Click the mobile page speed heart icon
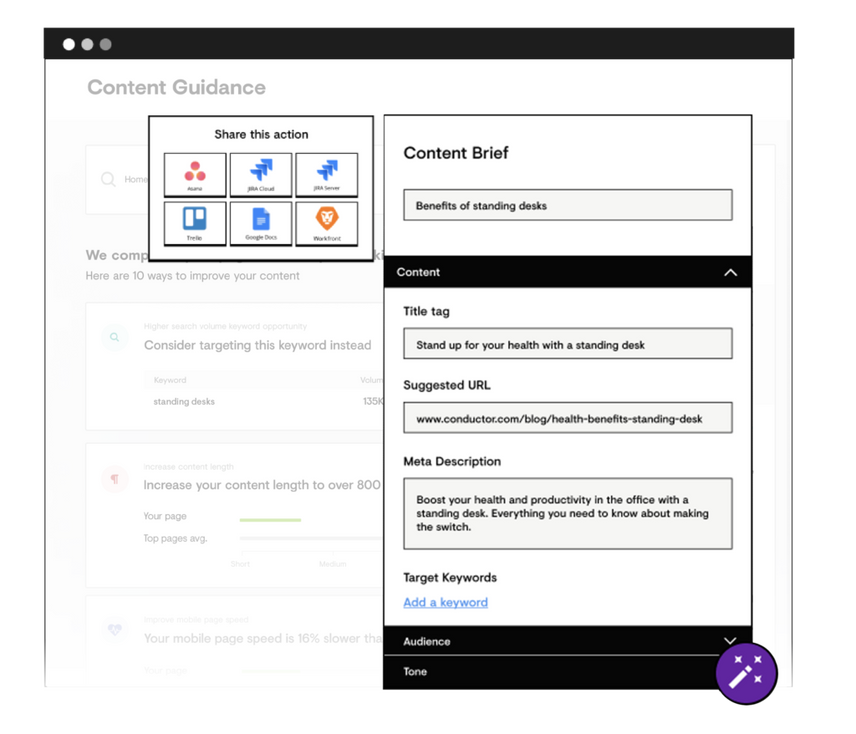The height and width of the screenshot is (734, 856). 115,629
